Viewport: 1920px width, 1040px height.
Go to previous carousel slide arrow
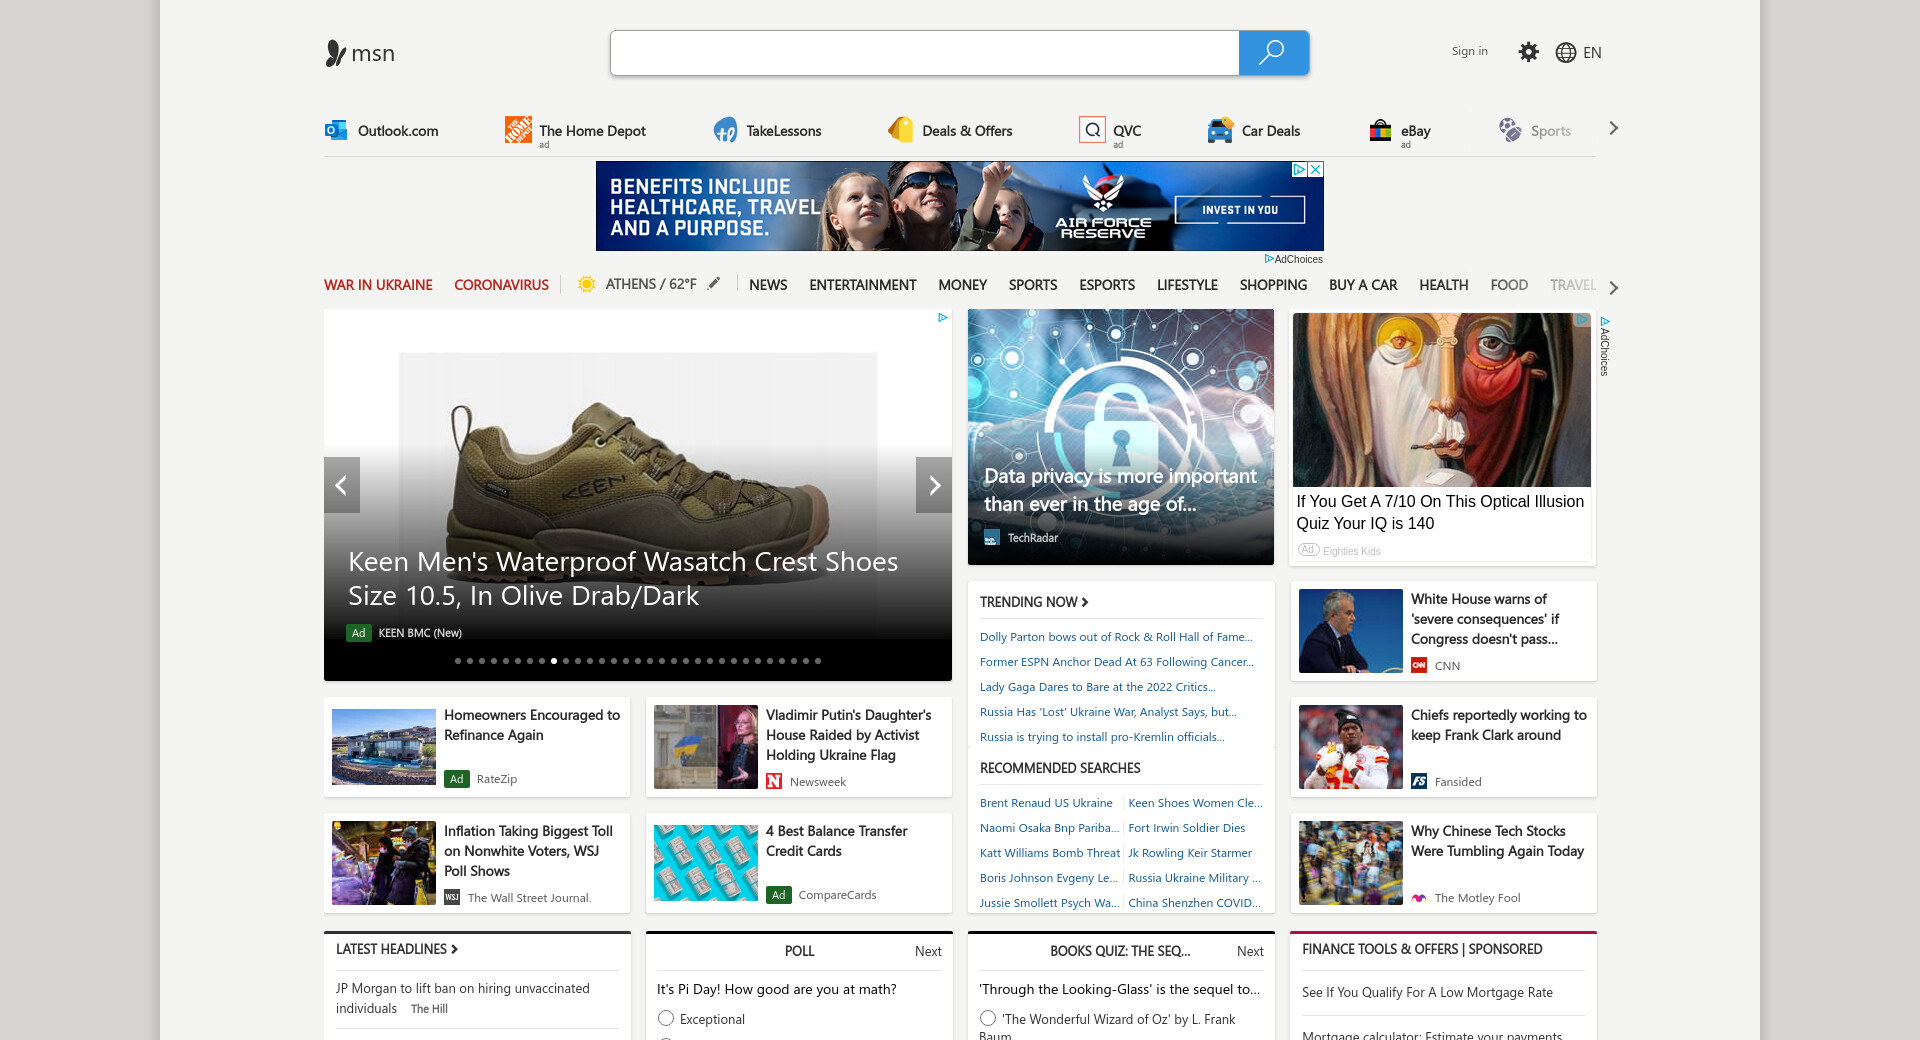click(341, 485)
